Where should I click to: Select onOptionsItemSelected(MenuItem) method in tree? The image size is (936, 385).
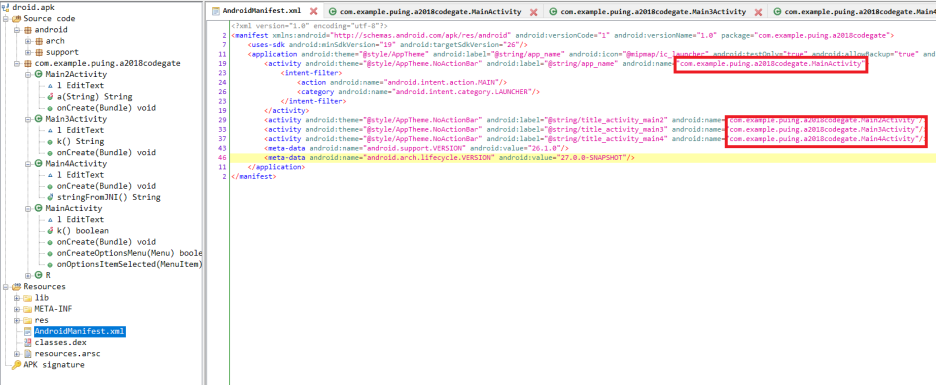pyautogui.click(x=130, y=264)
